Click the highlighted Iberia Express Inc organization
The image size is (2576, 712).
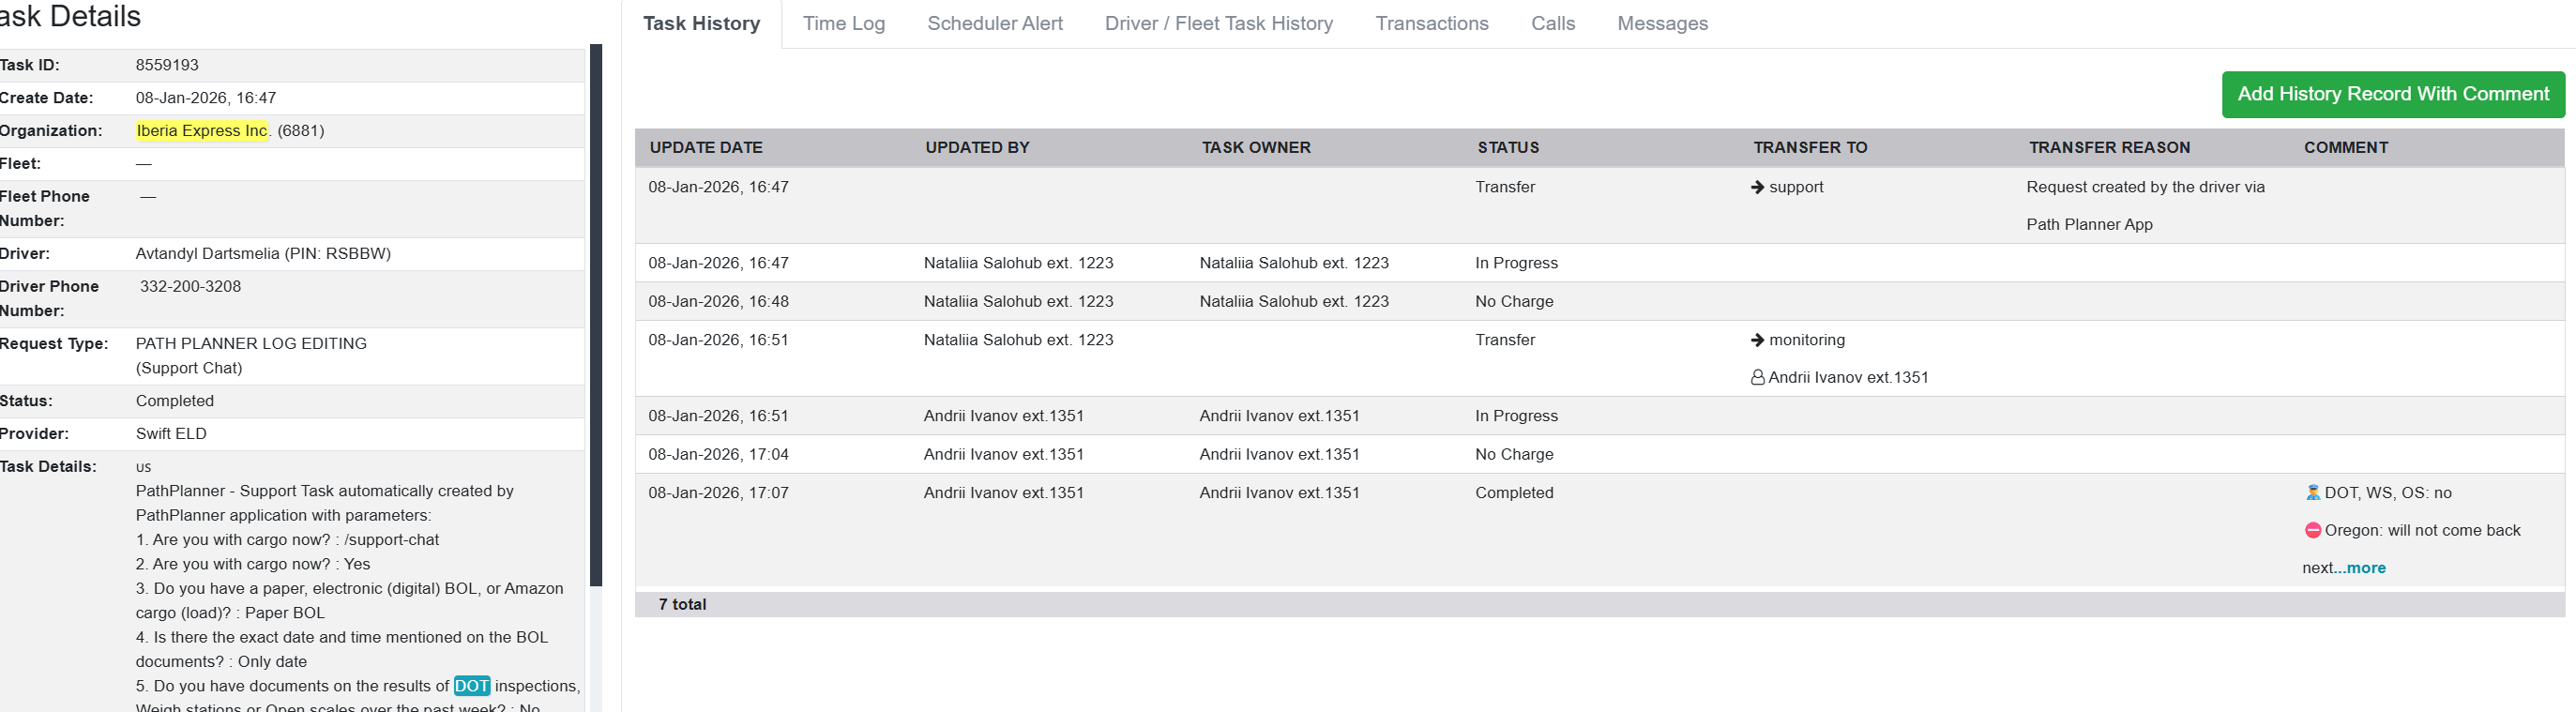202,131
